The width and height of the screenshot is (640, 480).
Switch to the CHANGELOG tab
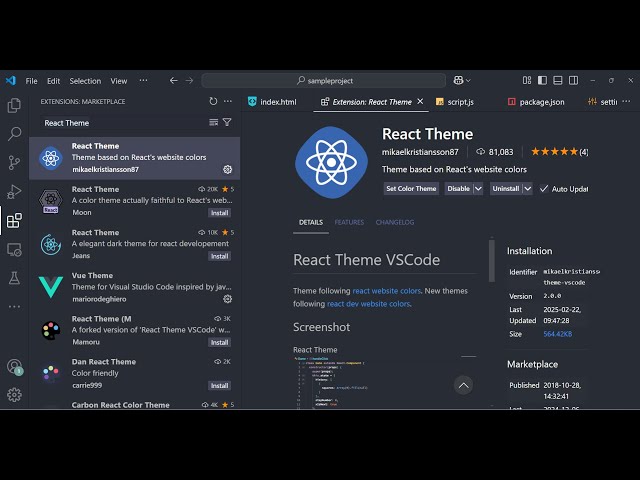click(x=394, y=222)
